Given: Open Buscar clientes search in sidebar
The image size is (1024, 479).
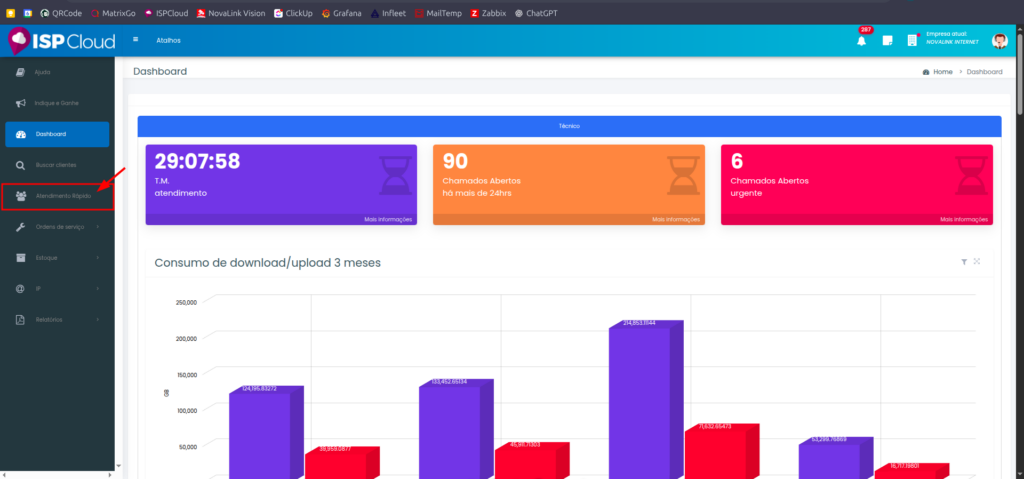Looking at the screenshot, I should pyautogui.click(x=56, y=164).
